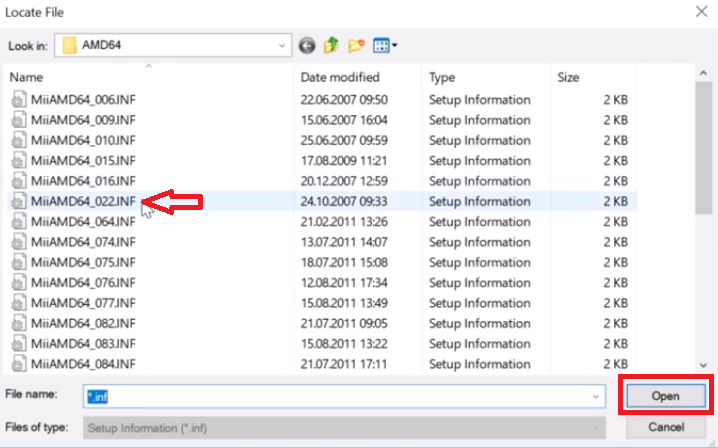Select file name MiiAMD64_006.INF
The image size is (718, 448).
[83, 99]
